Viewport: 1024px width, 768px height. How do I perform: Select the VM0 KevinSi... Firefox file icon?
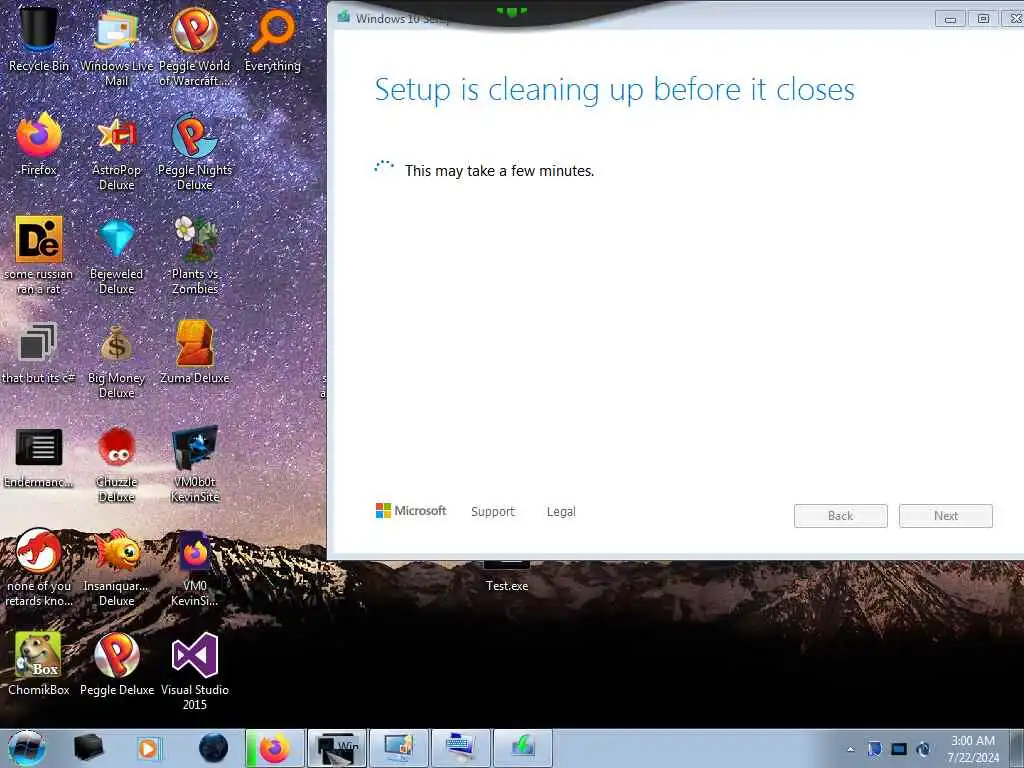pyautogui.click(x=195, y=568)
